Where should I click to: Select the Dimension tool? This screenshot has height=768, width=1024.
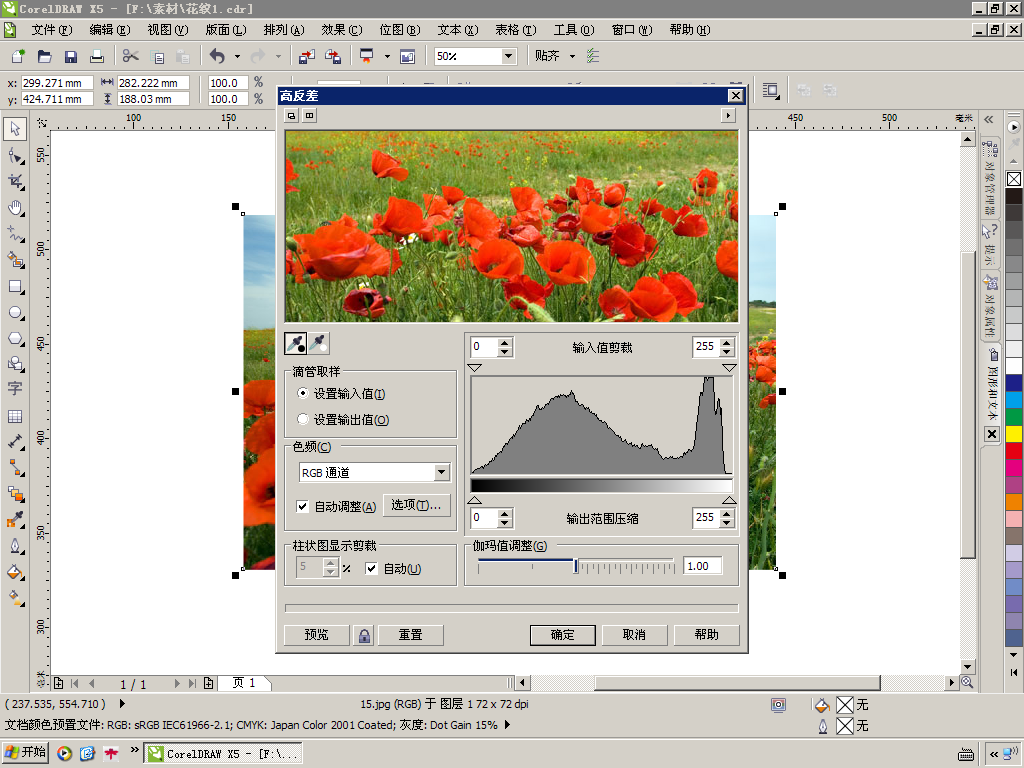tap(15, 442)
